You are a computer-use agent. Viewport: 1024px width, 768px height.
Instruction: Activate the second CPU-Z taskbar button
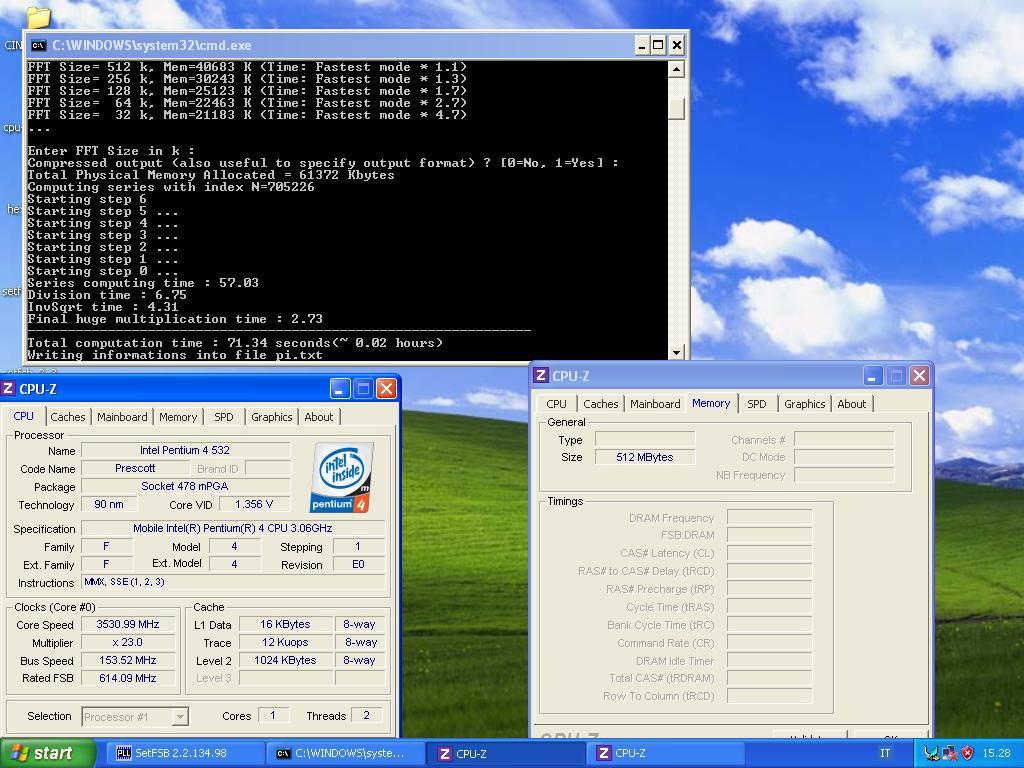pos(664,753)
